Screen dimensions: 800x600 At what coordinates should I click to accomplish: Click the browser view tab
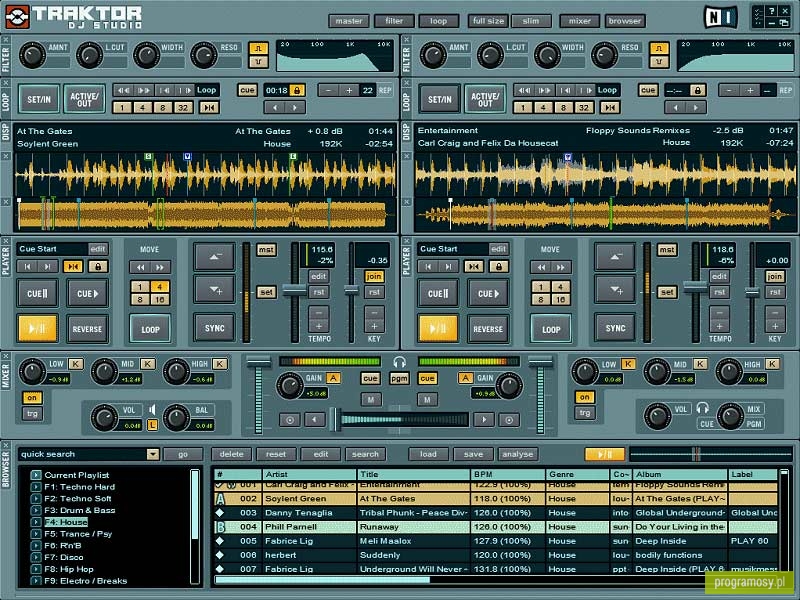[x=624, y=21]
